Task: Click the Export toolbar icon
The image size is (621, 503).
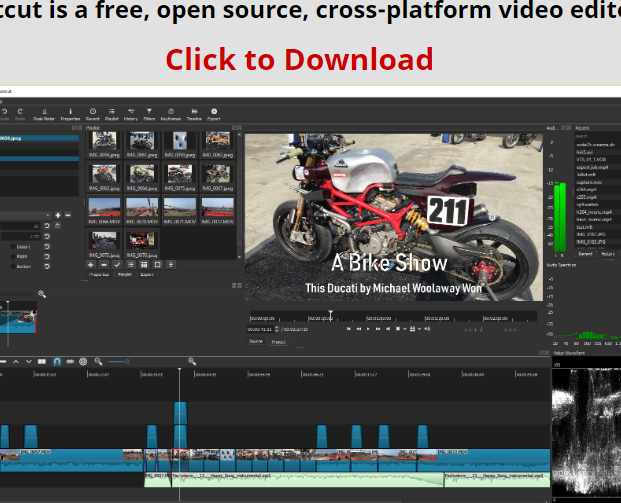Action: coord(214,114)
